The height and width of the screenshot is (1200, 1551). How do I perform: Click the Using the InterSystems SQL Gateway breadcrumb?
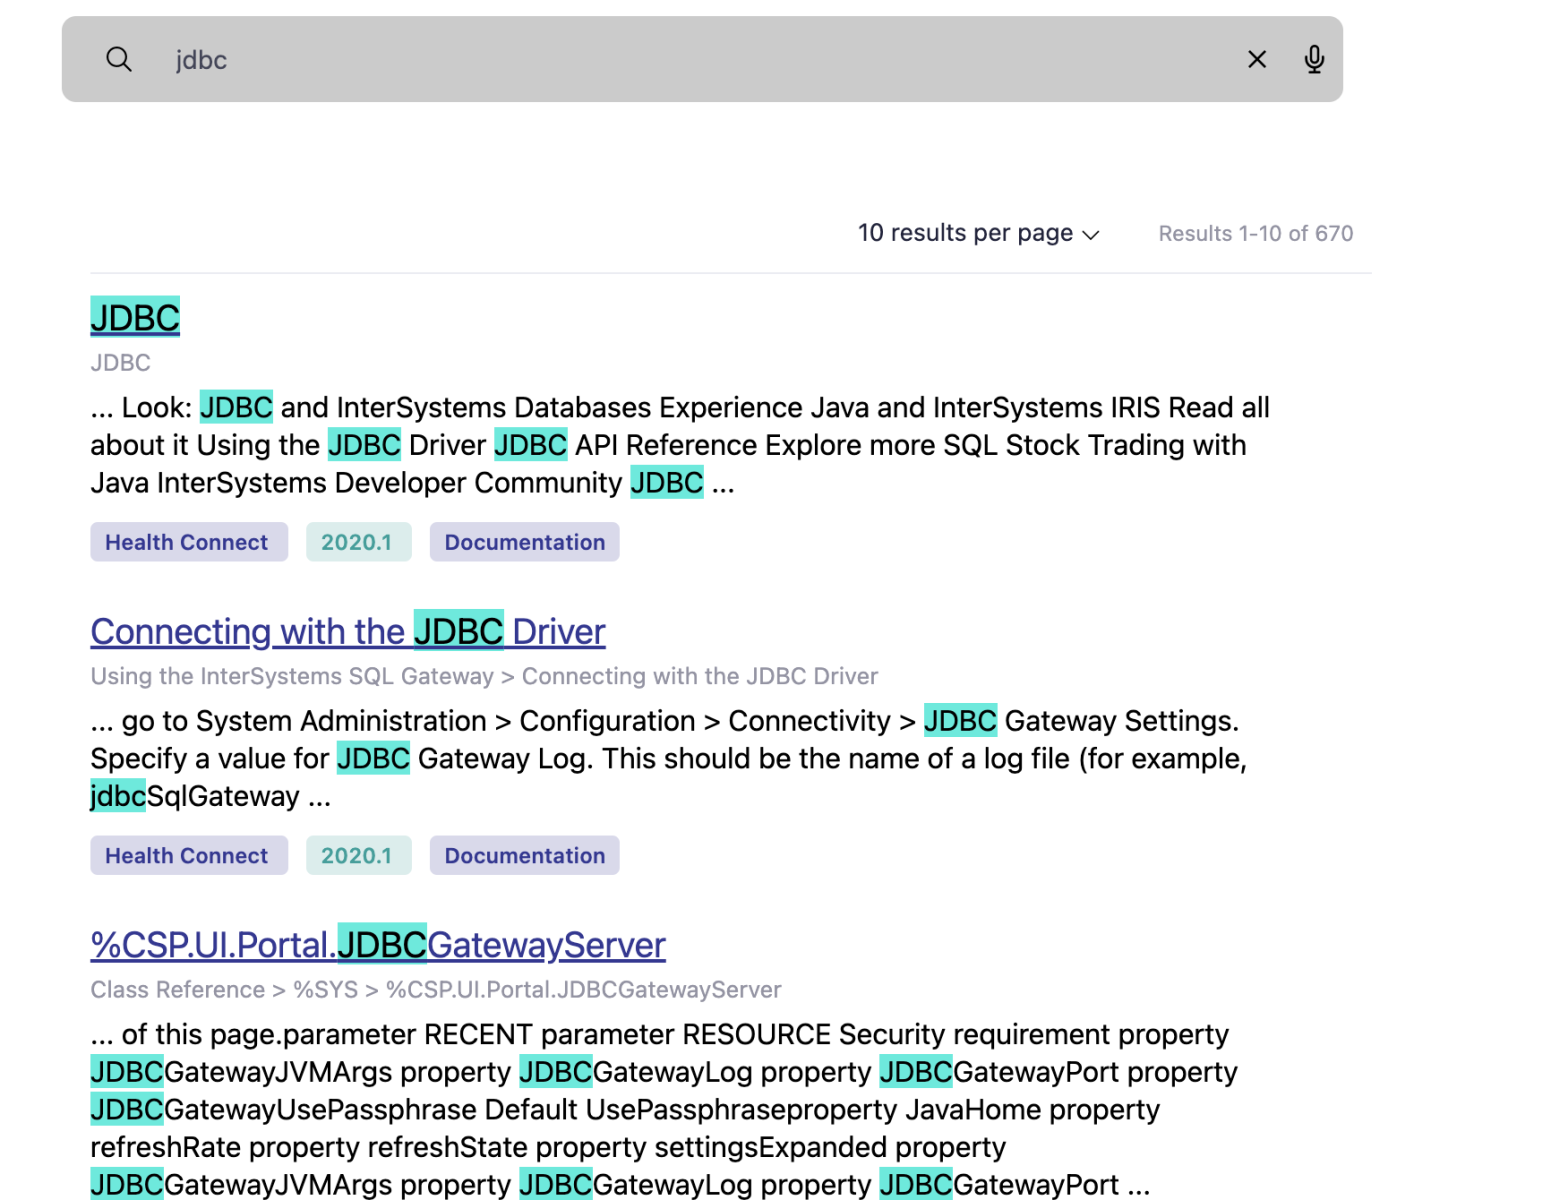pos(292,677)
